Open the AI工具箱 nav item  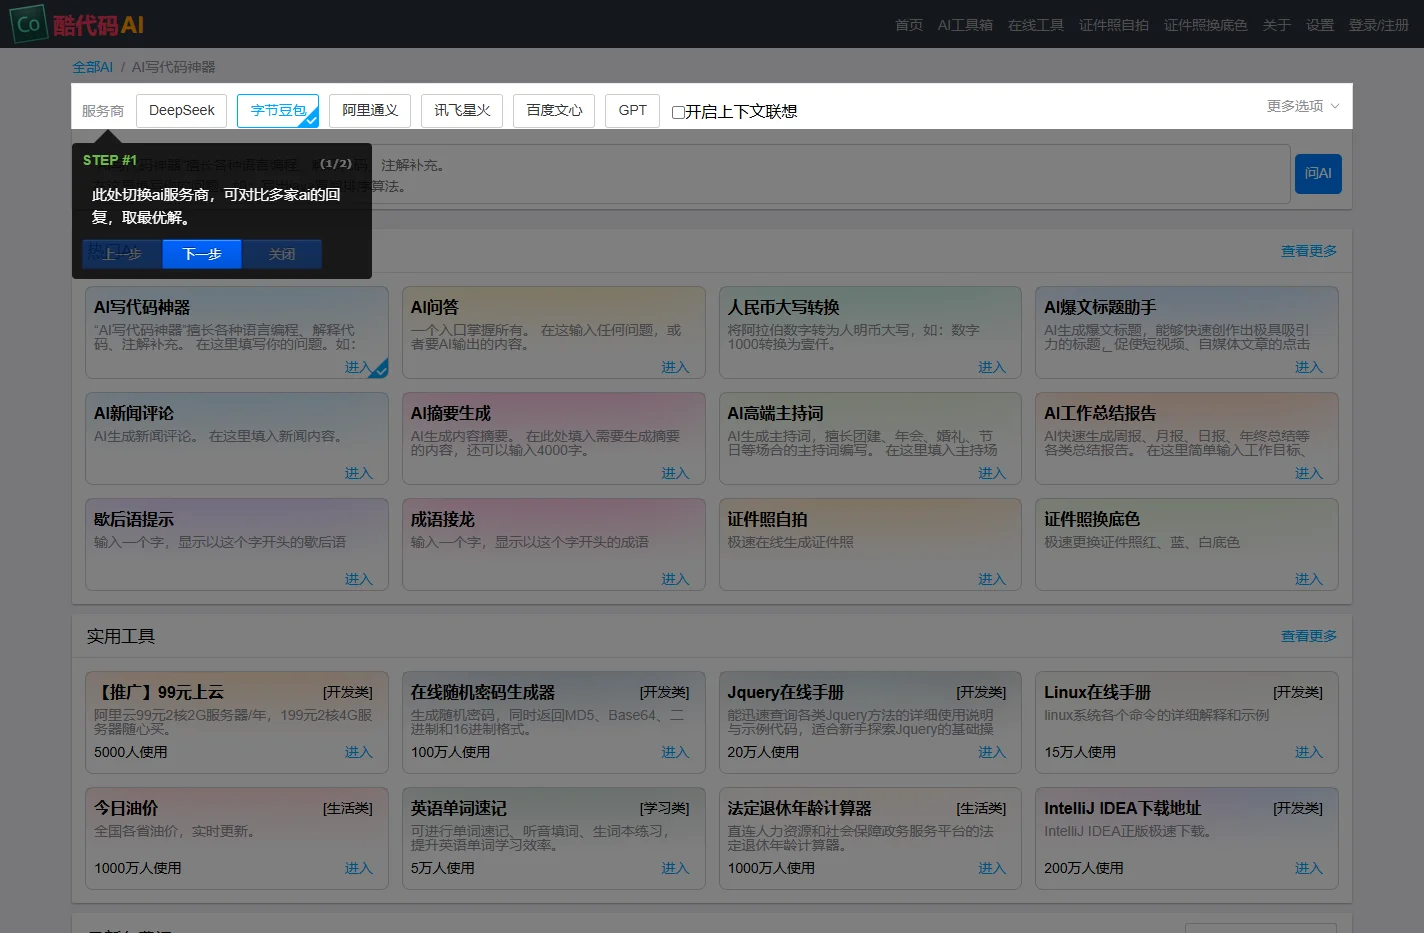(x=965, y=25)
